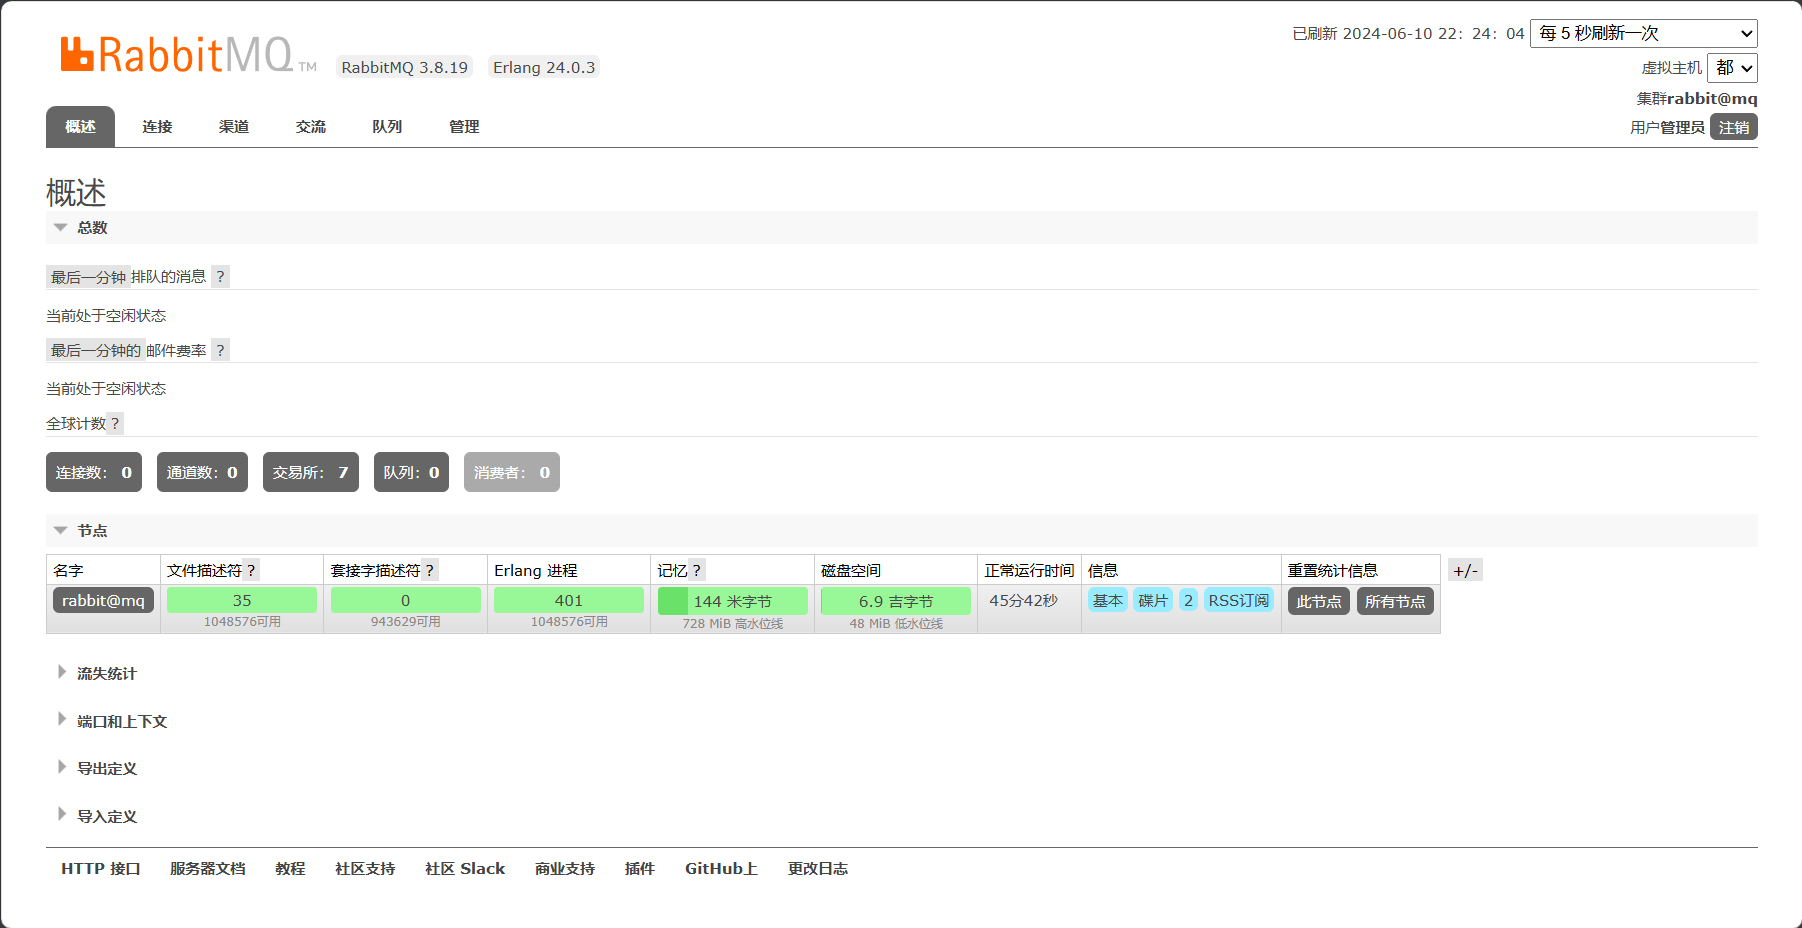Click the help icon beside 全球计数
The height and width of the screenshot is (928, 1802).
pos(115,424)
